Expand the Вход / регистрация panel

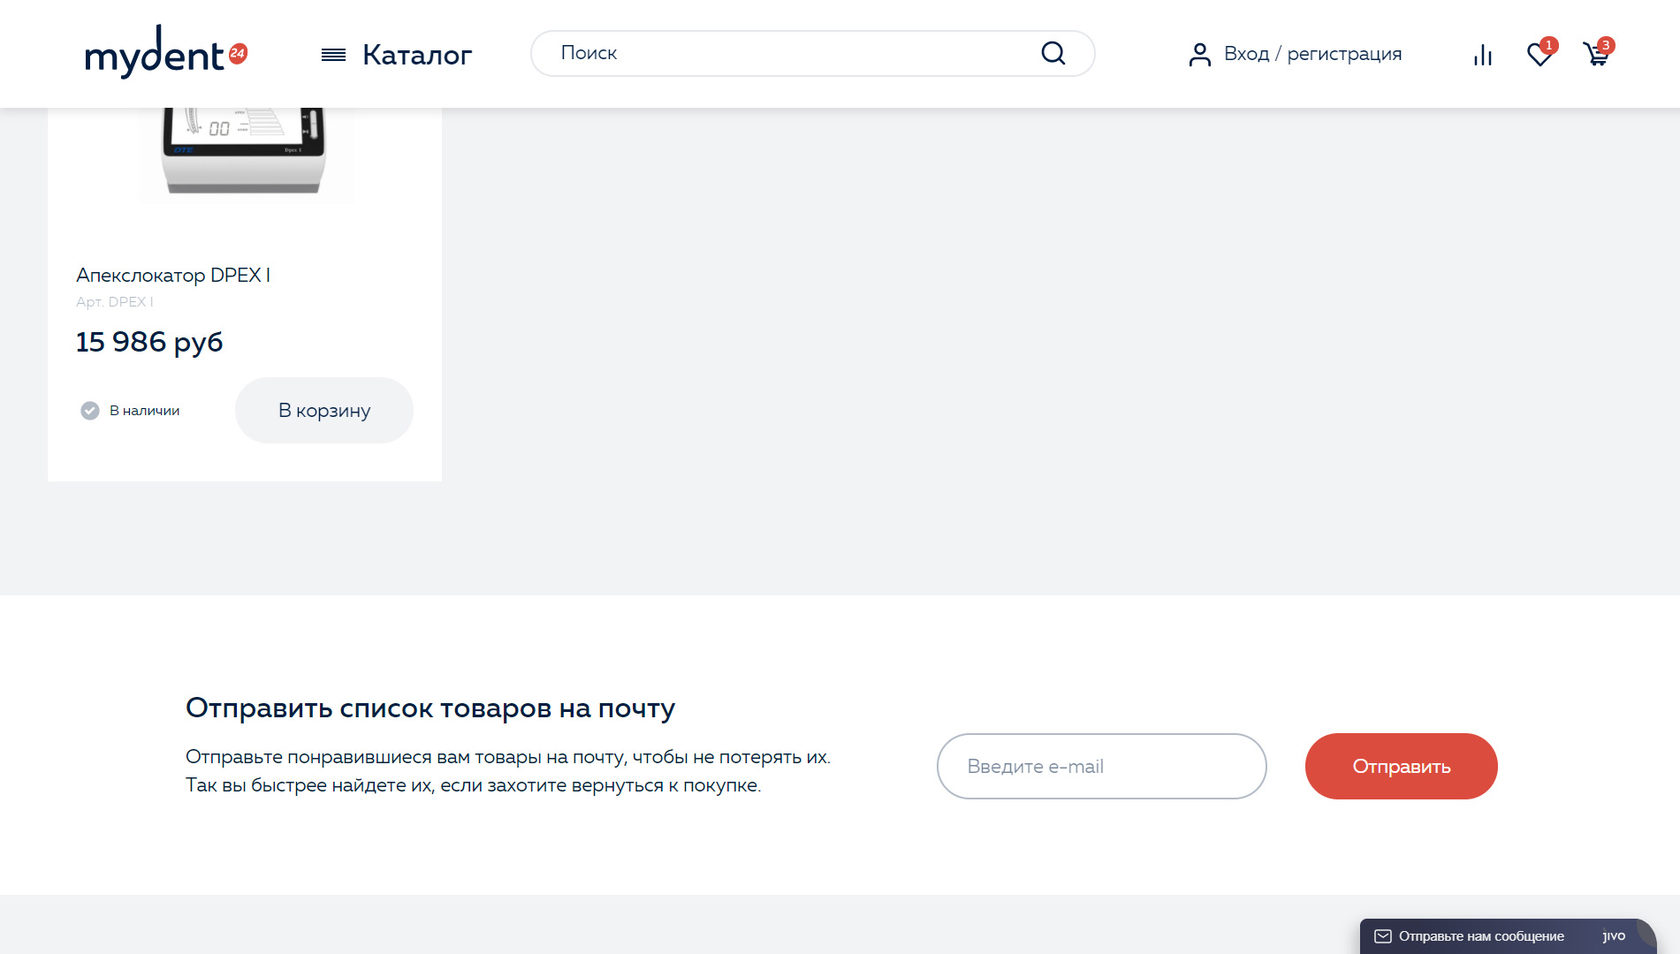pos(1313,54)
